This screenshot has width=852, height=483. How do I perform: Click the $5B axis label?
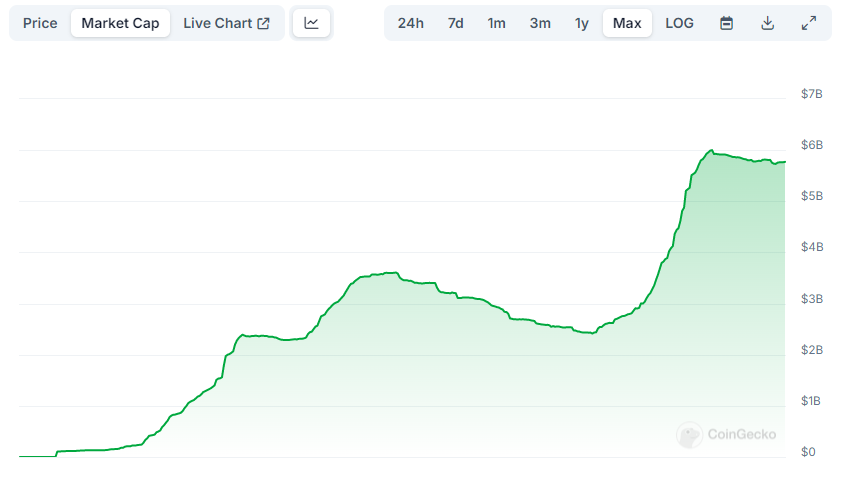coord(811,196)
